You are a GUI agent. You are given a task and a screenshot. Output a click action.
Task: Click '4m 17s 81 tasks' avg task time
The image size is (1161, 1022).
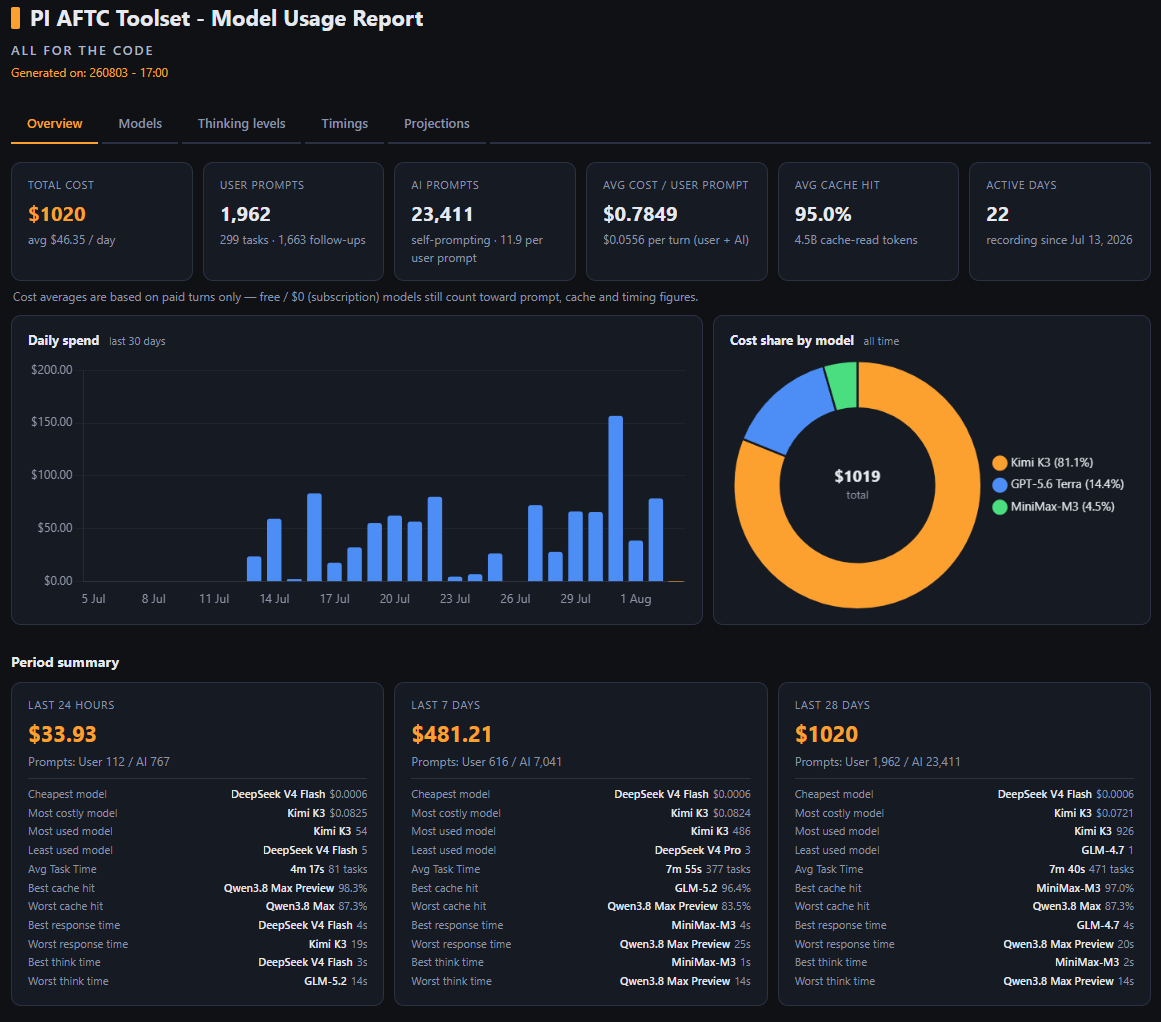click(329, 869)
